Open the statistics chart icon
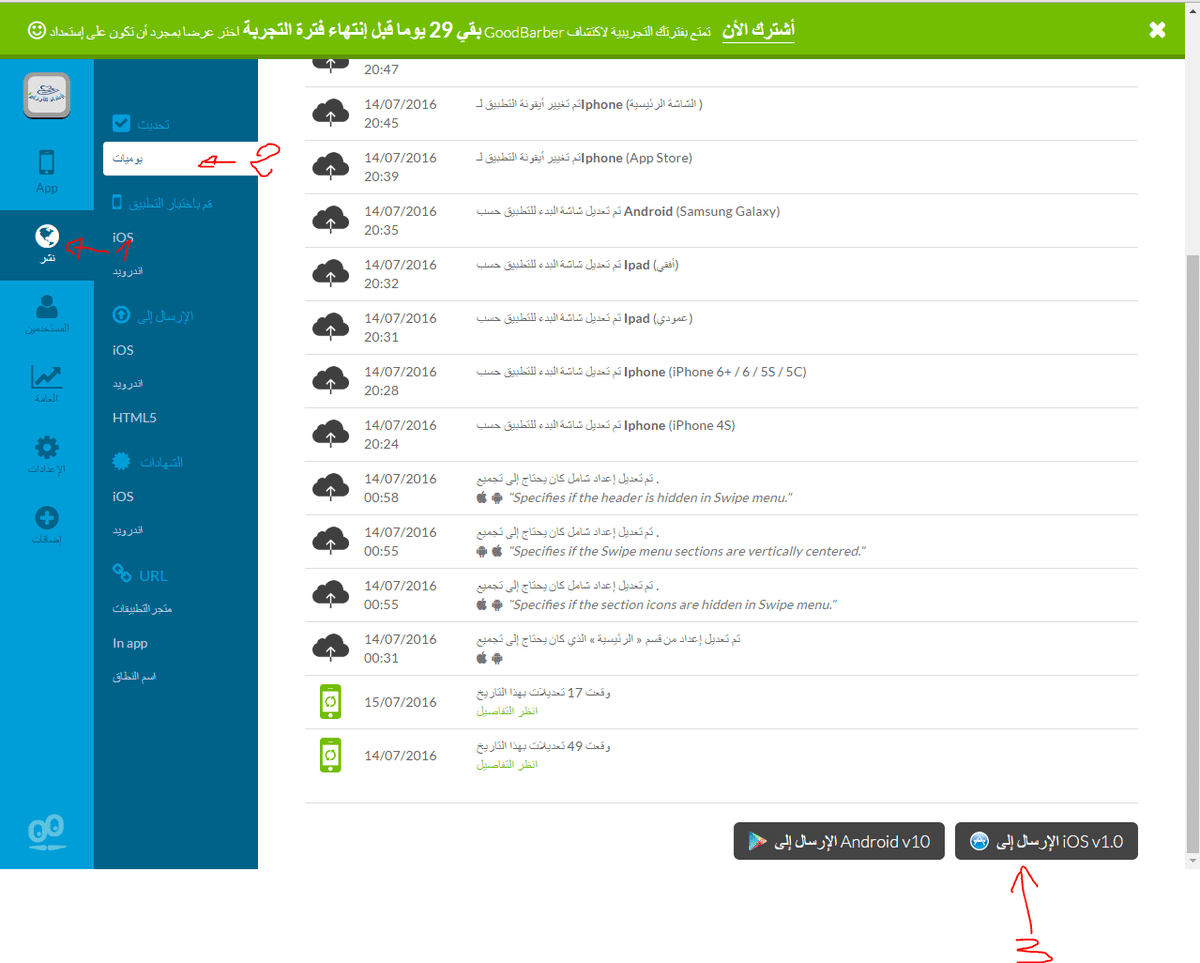Image resolution: width=1200 pixels, height=963 pixels. tap(46, 376)
